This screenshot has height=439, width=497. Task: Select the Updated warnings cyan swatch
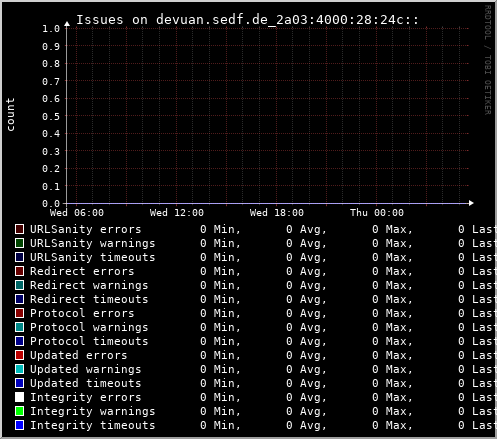tap(20, 369)
